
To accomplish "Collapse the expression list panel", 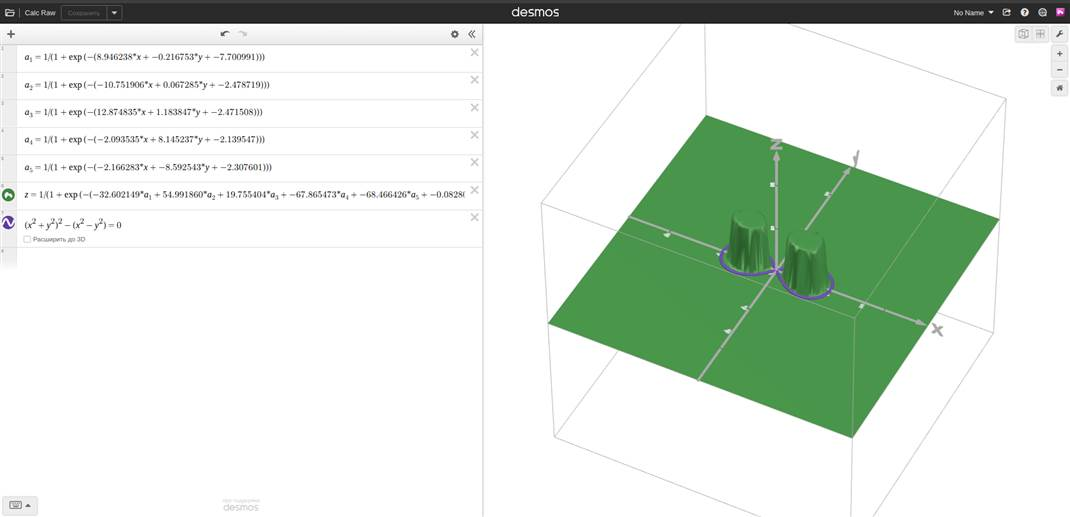I will tap(472, 34).
